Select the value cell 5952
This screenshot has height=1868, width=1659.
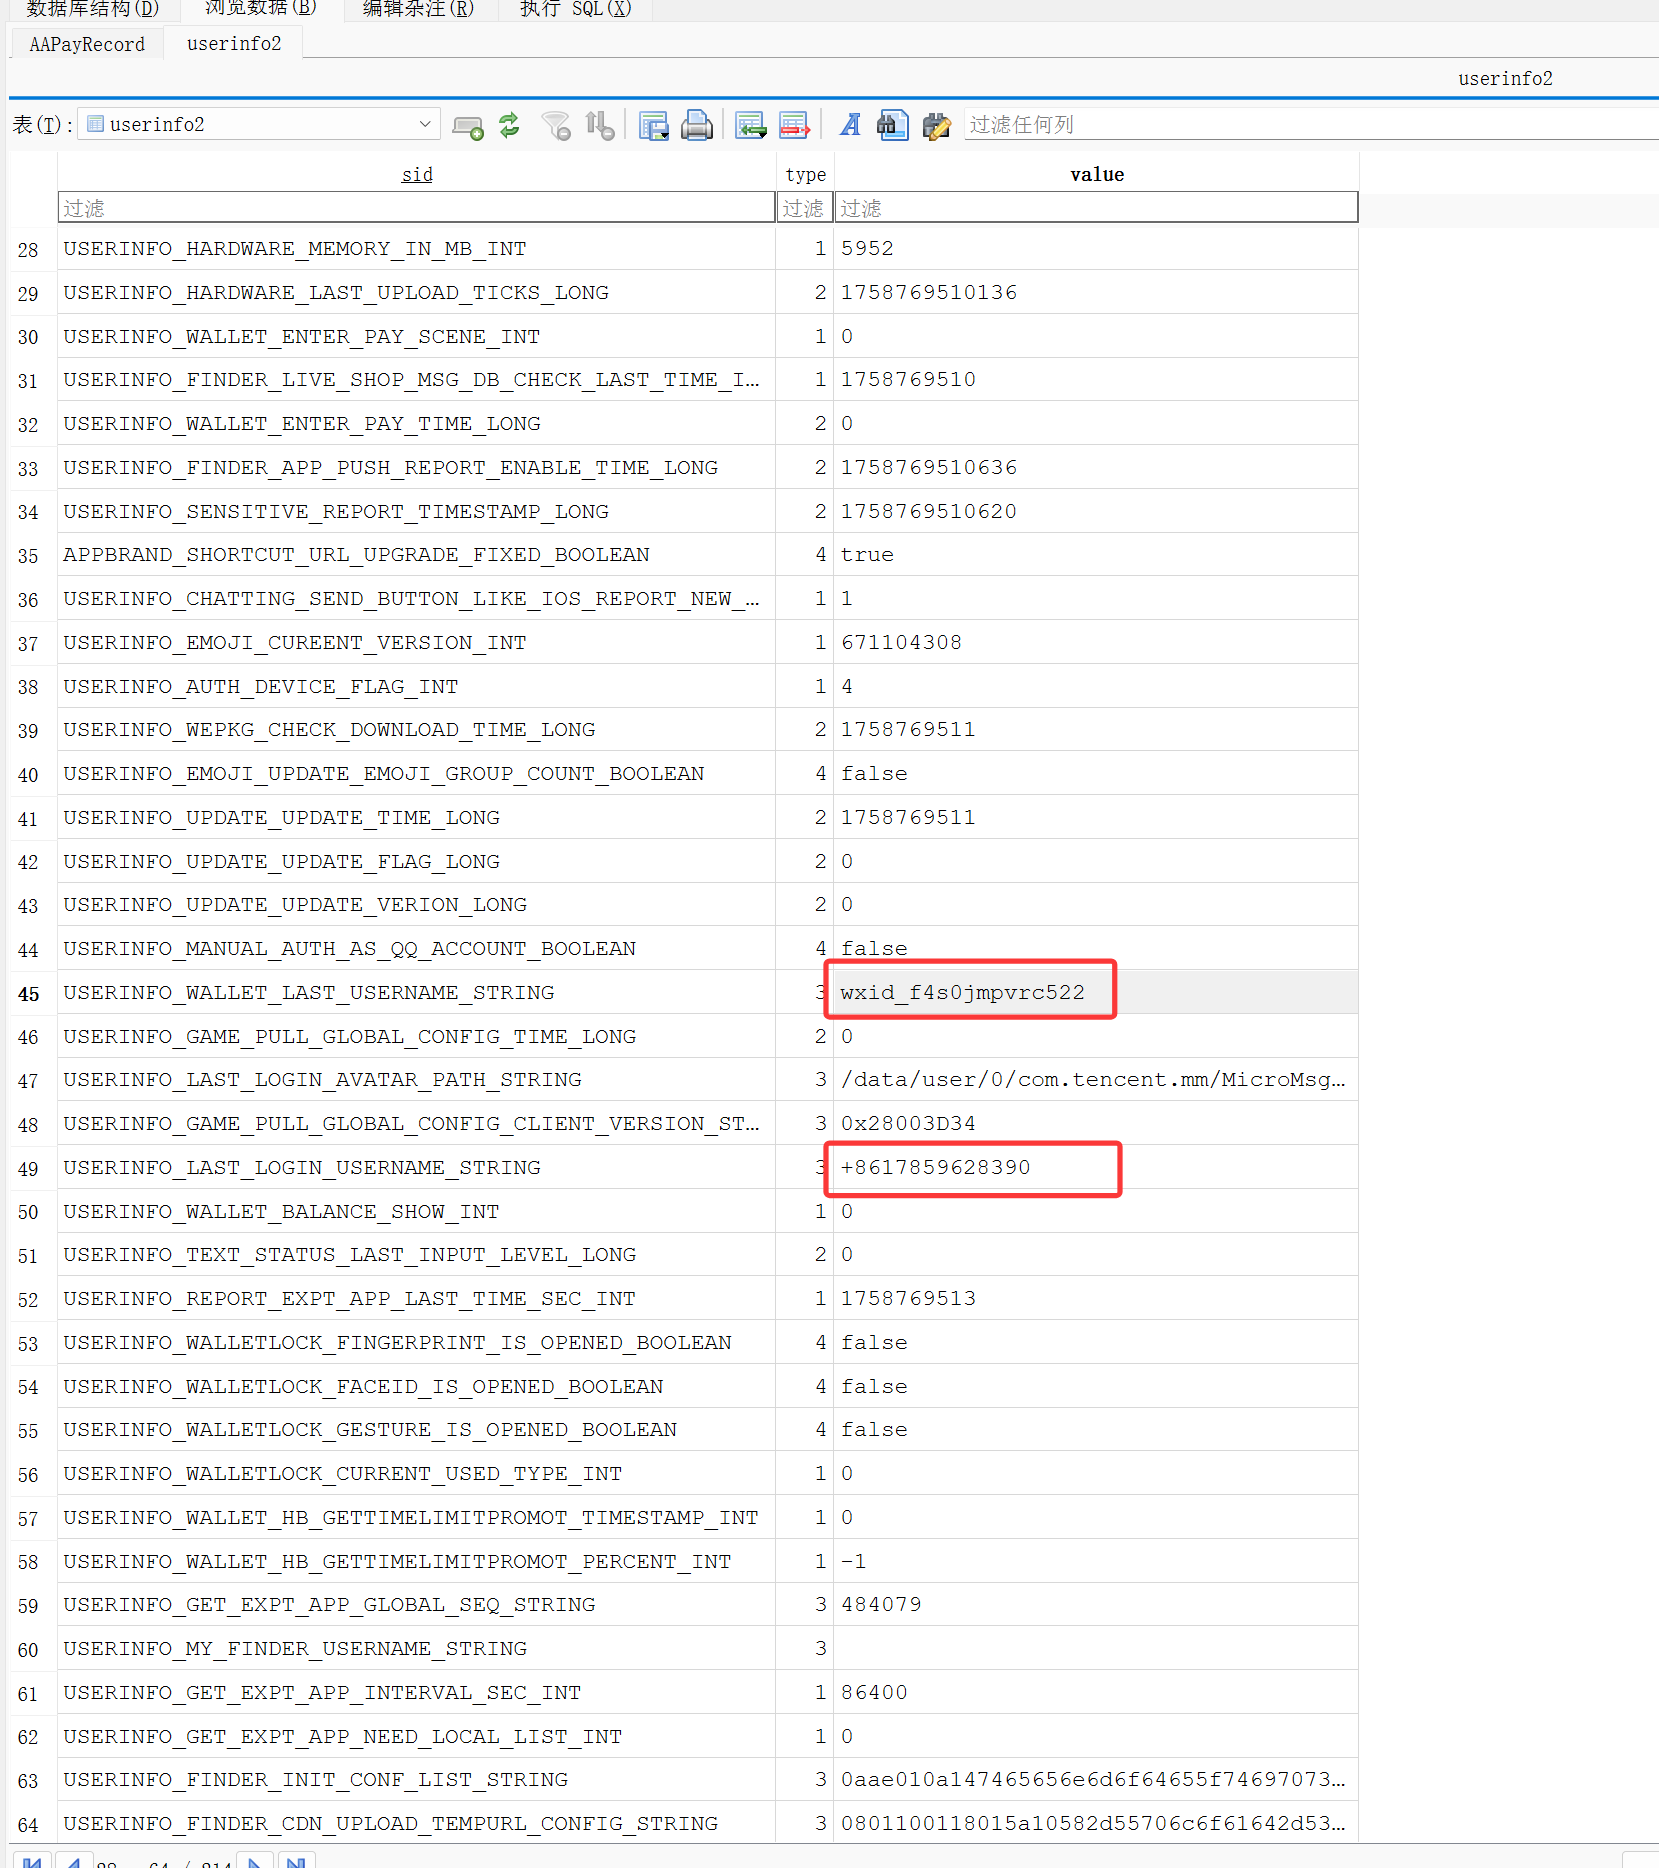click(x=1096, y=248)
